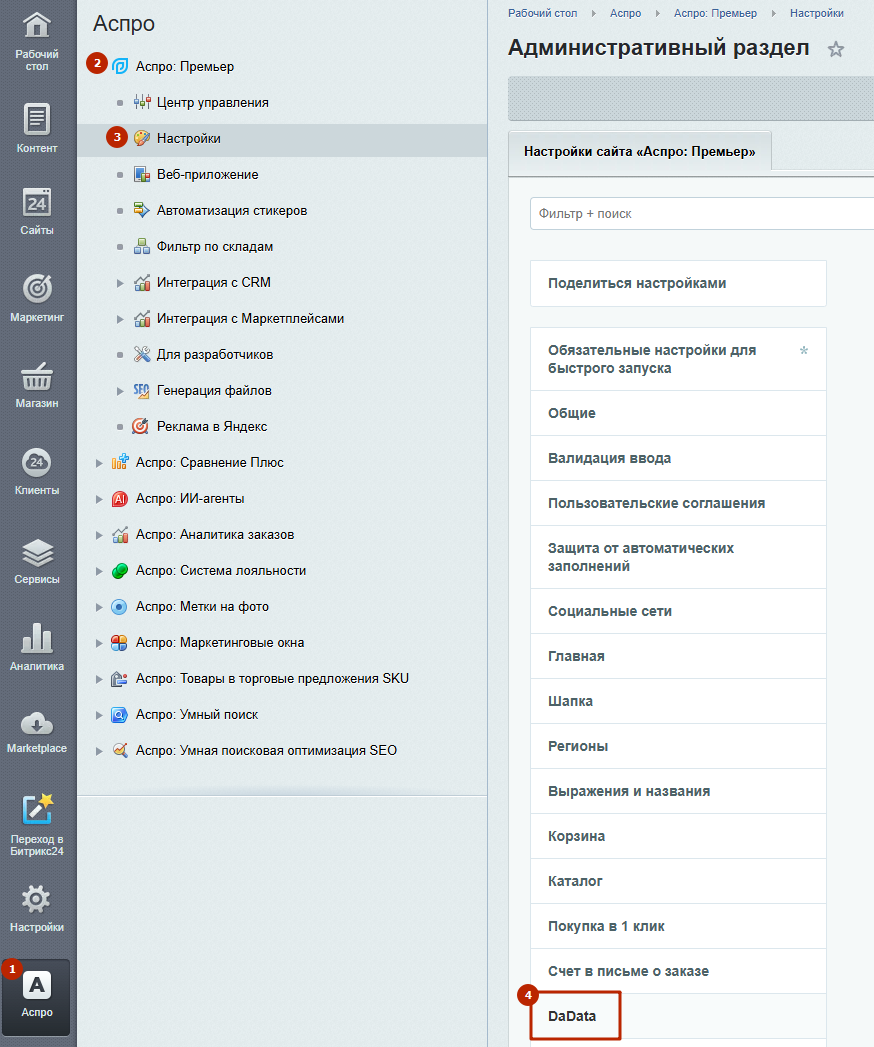
Task: Click the Рабочий стол breadcrumb link
Action: click(x=542, y=13)
